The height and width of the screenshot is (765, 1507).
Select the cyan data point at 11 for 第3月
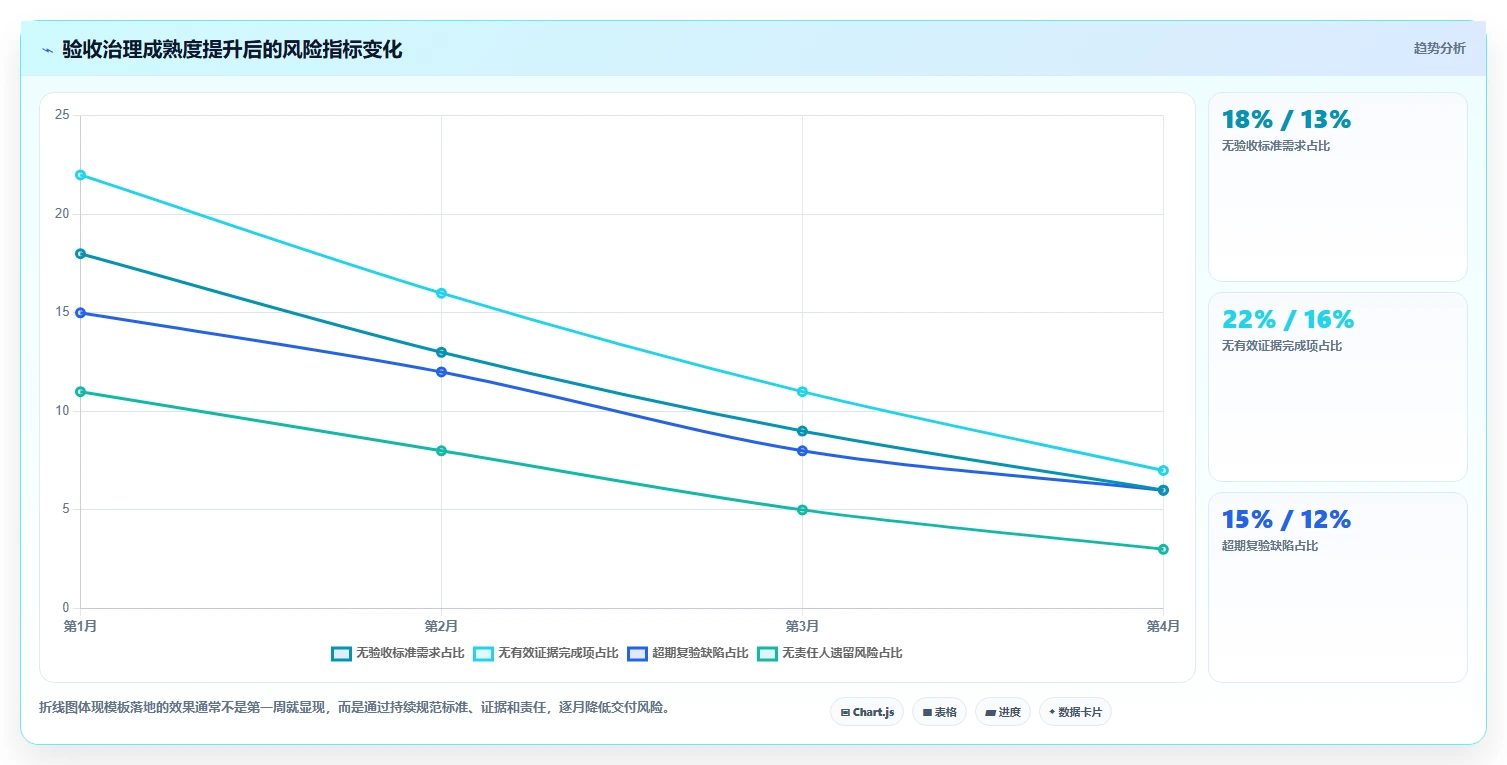pos(802,392)
